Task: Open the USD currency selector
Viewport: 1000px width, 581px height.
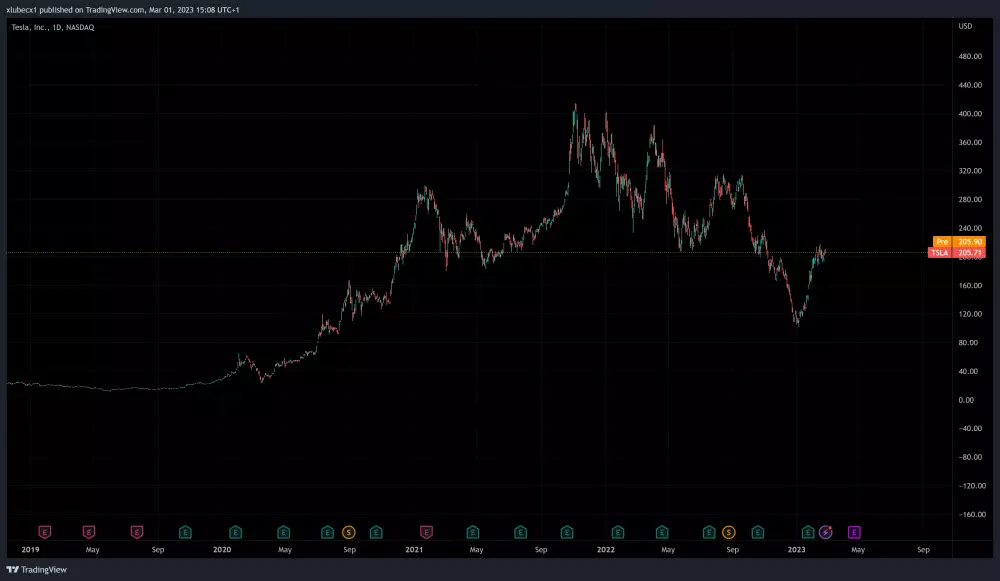Action: pos(965,25)
